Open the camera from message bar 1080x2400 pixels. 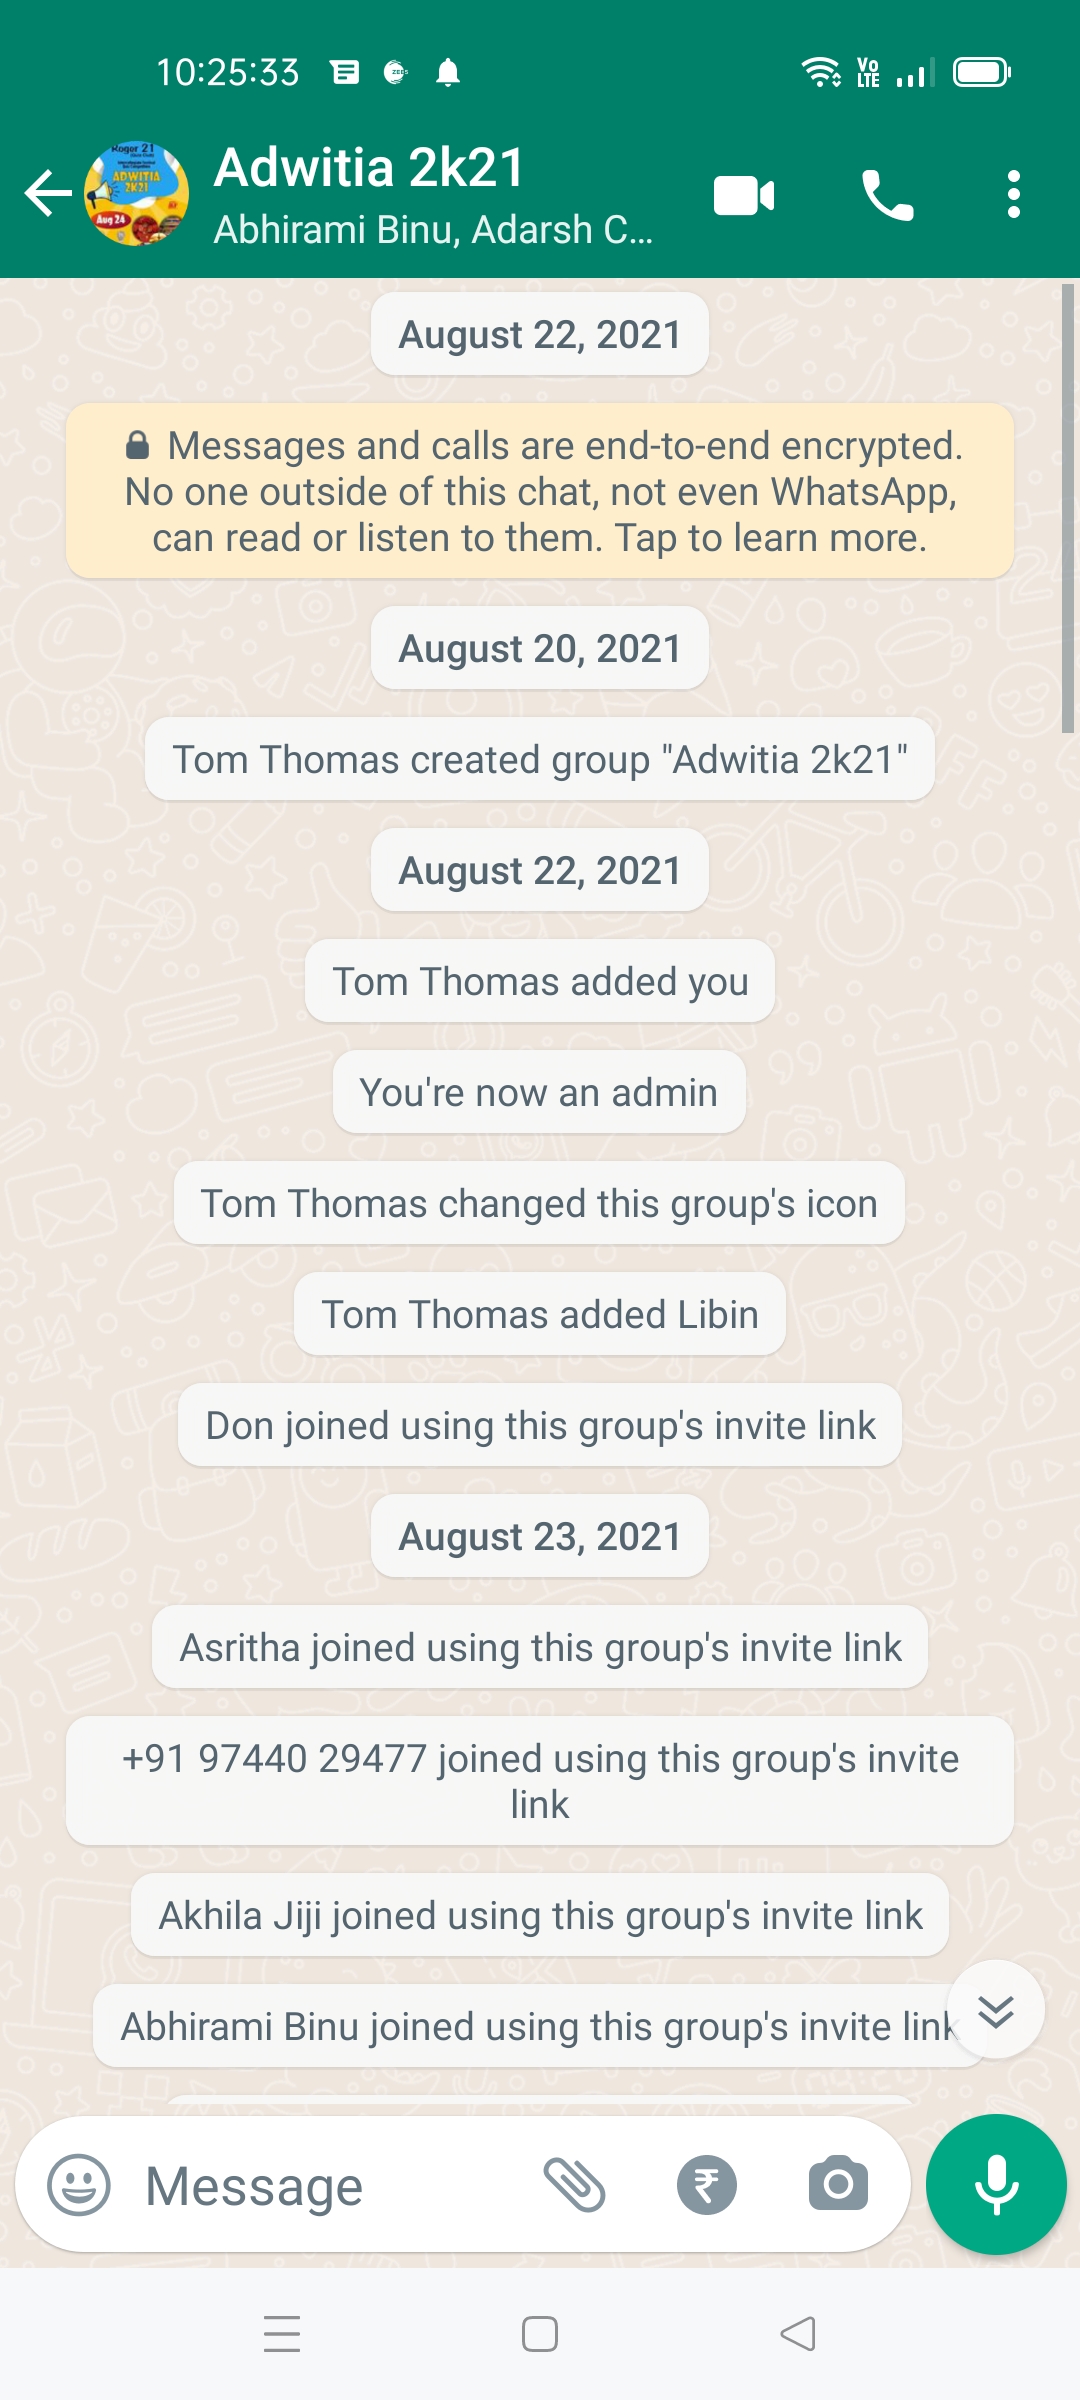(x=838, y=2185)
